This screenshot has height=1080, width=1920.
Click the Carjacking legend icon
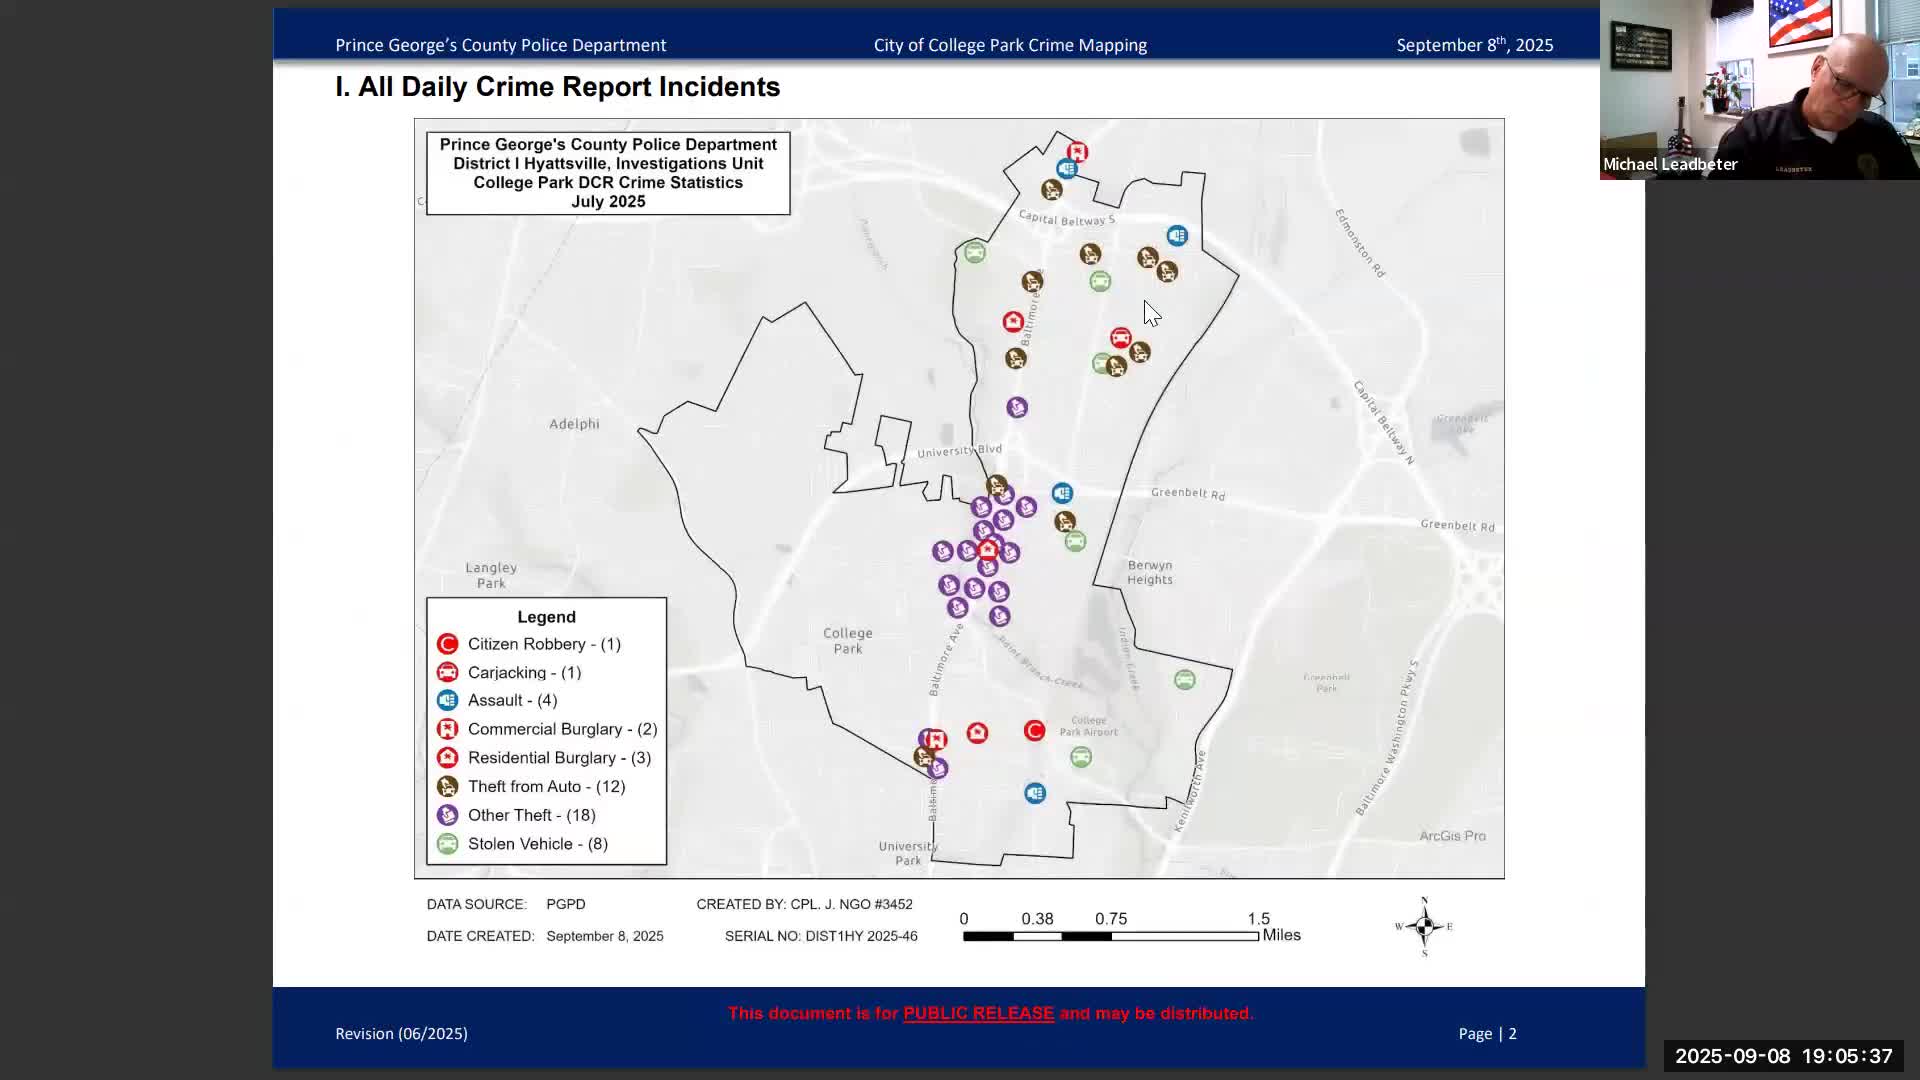click(447, 672)
